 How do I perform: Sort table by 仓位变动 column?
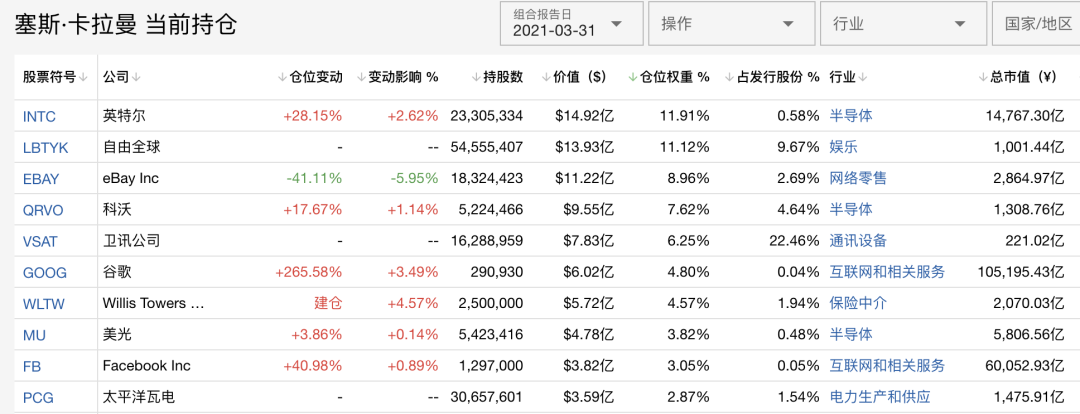310,77
